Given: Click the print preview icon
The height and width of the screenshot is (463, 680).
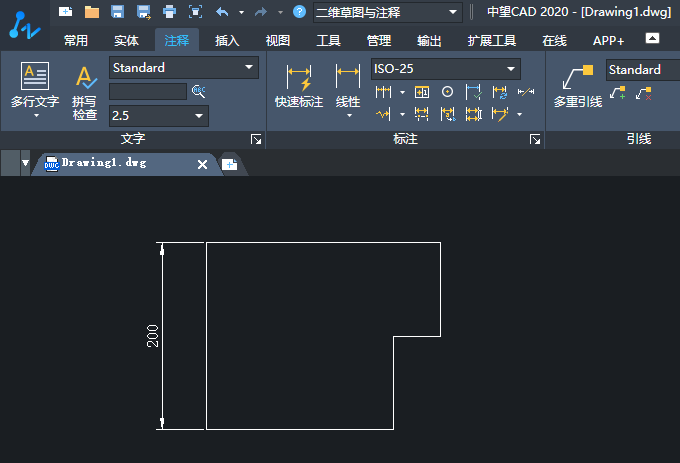Looking at the screenshot, I should coord(195,12).
